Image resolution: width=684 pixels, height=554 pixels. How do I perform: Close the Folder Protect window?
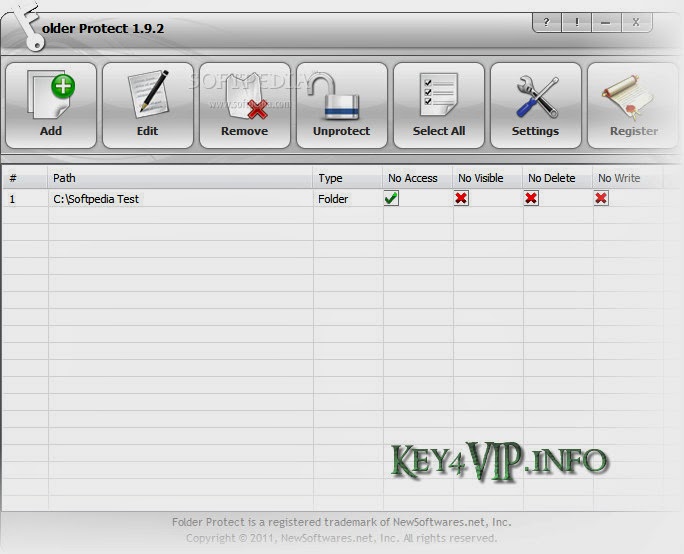coord(636,22)
